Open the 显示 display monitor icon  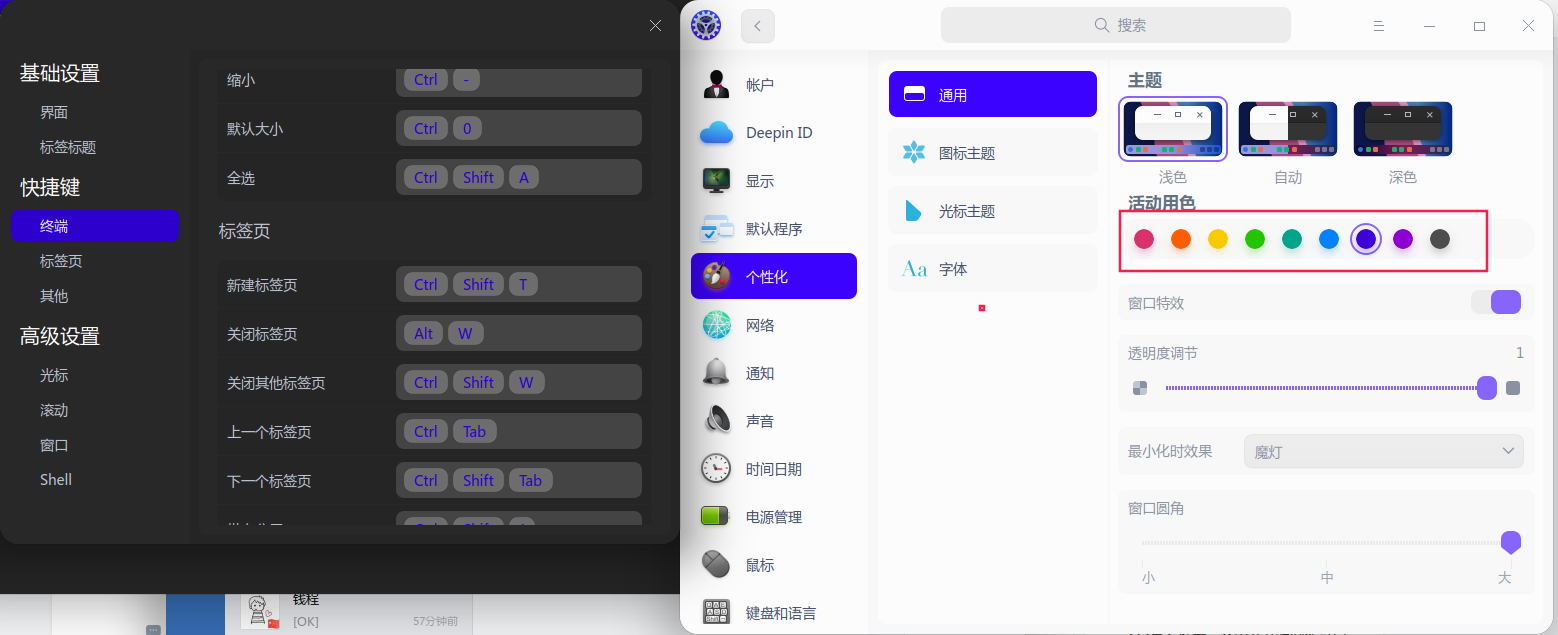pyautogui.click(x=716, y=181)
